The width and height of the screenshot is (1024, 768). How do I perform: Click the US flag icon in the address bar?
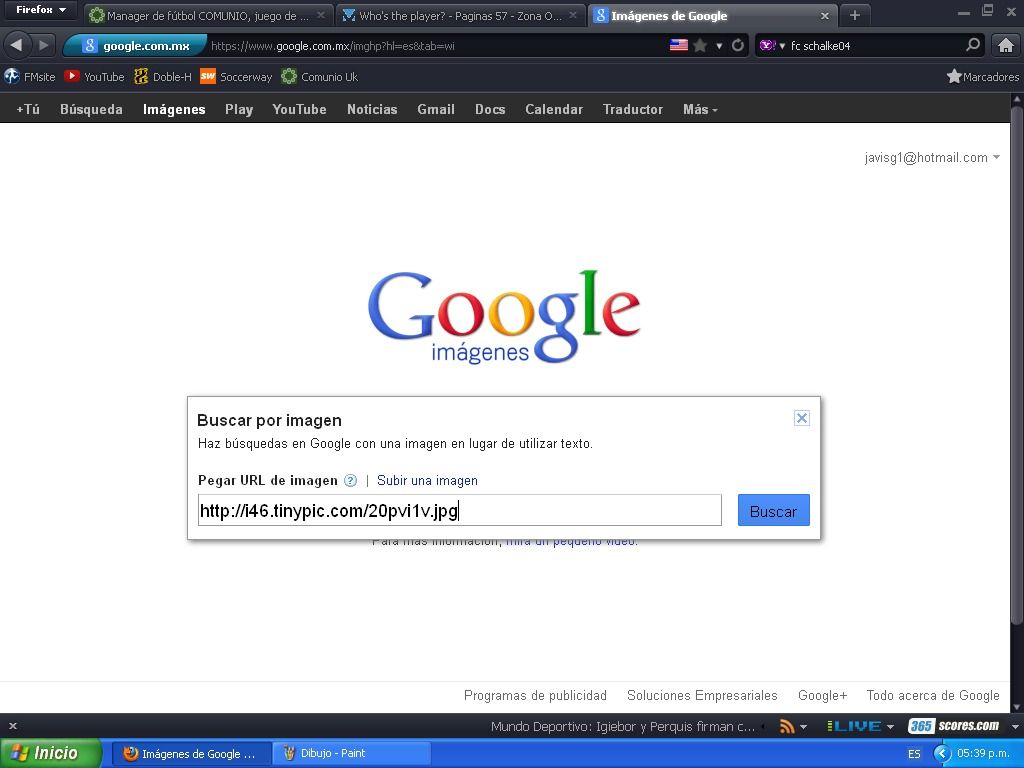pos(679,45)
